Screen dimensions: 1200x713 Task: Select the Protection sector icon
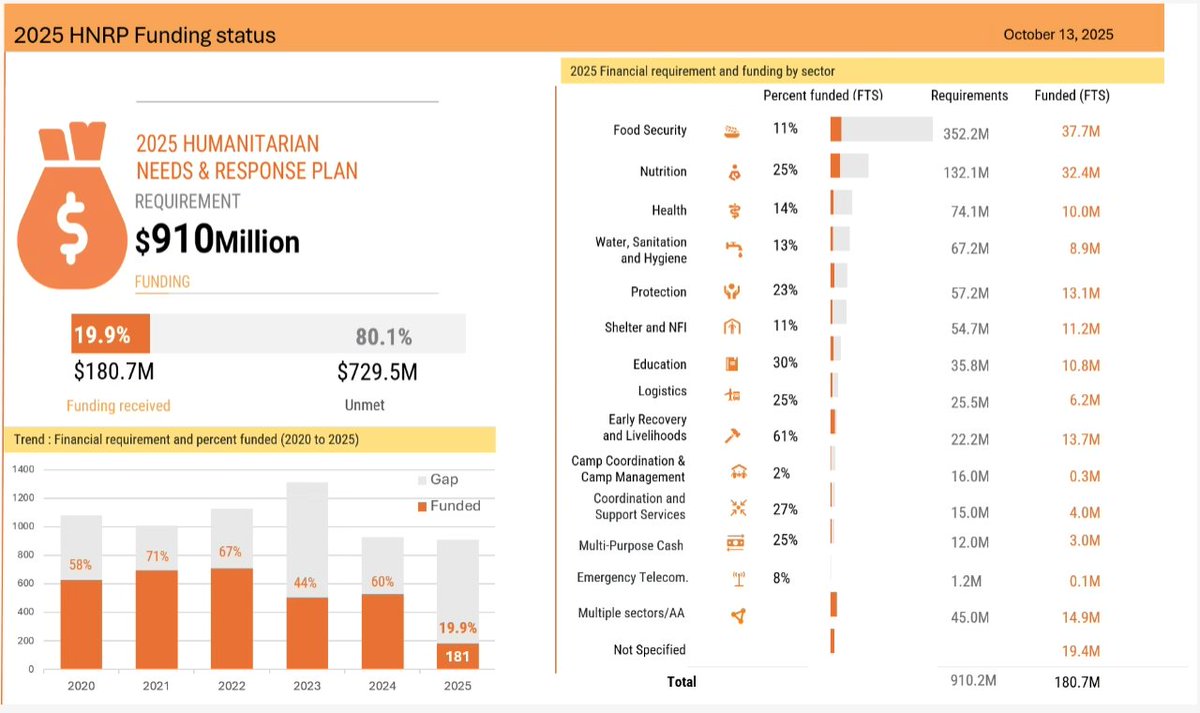(x=733, y=292)
